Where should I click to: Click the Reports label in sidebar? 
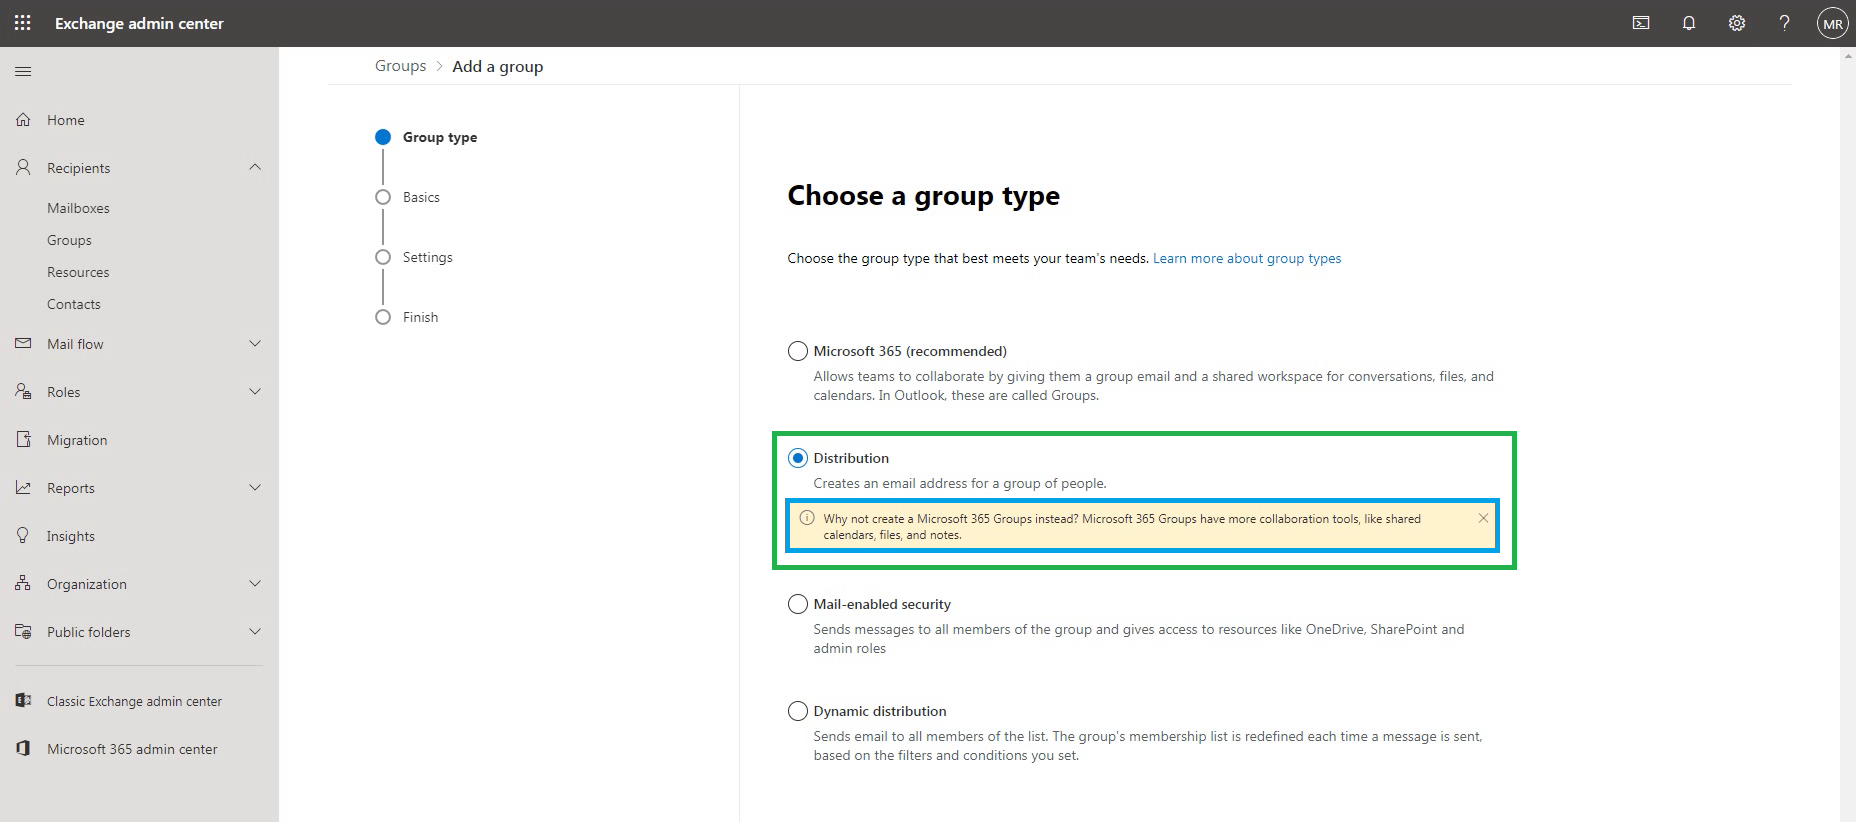click(x=71, y=488)
